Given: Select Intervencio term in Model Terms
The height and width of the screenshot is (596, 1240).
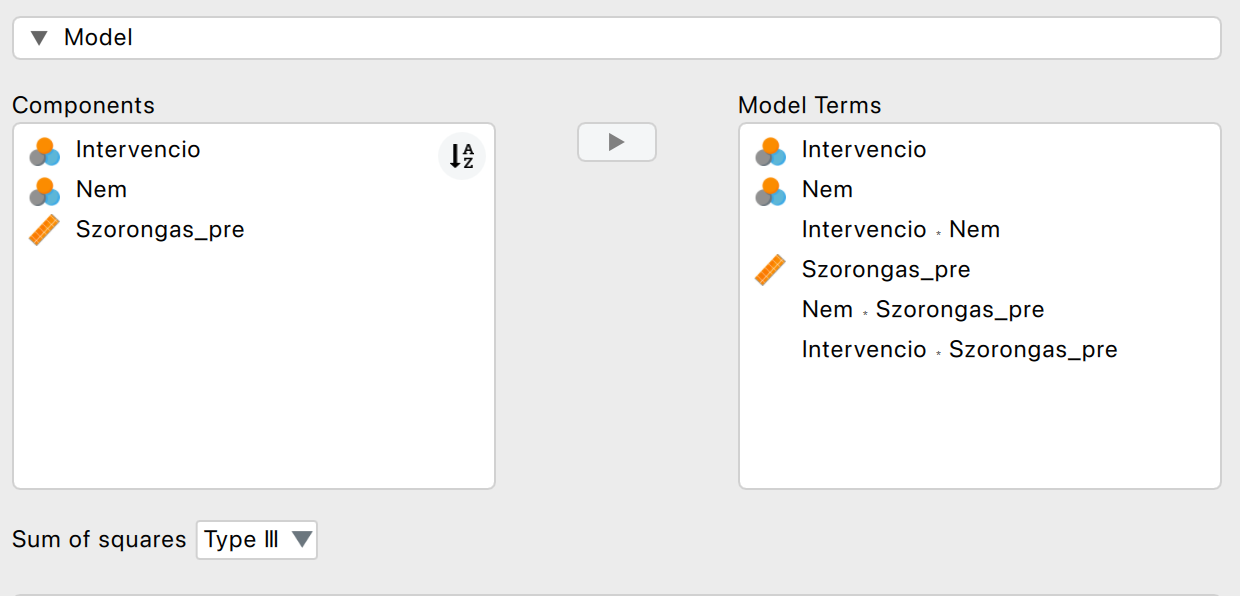Looking at the screenshot, I should point(864,150).
